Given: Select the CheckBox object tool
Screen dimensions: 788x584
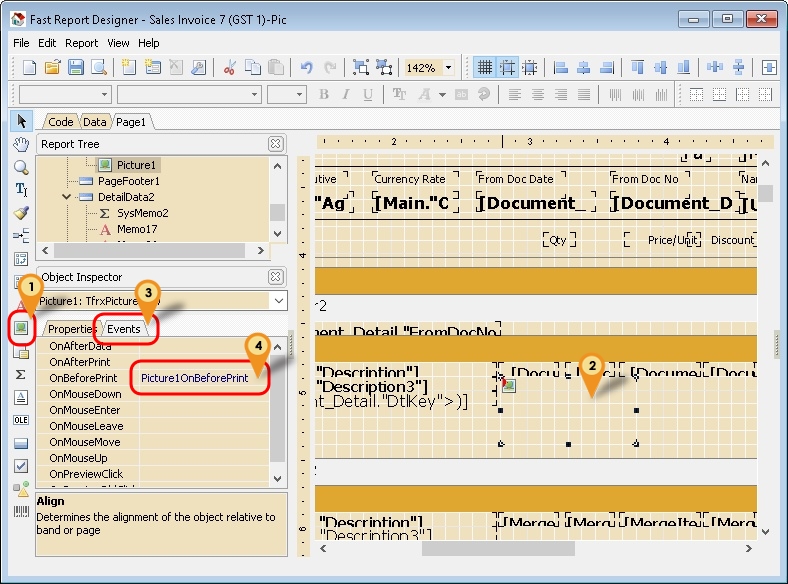Looking at the screenshot, I should (21, 466).
